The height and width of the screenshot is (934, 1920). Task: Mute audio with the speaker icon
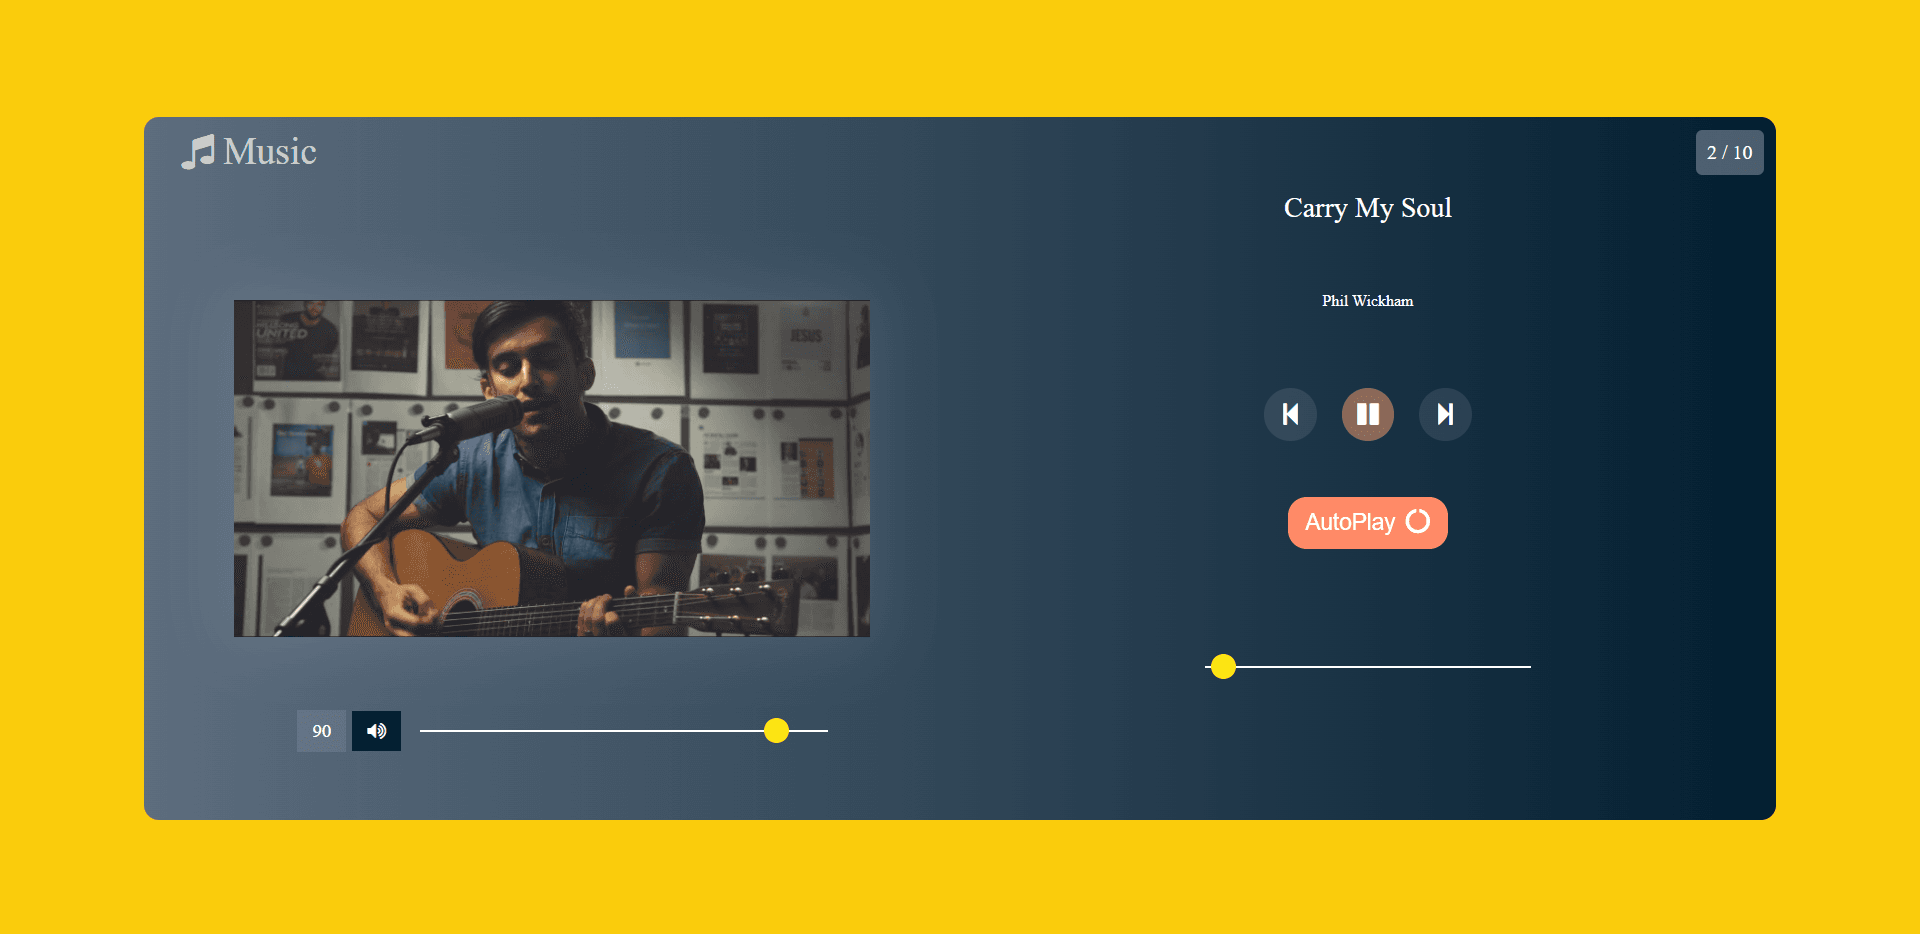(376, 731)
